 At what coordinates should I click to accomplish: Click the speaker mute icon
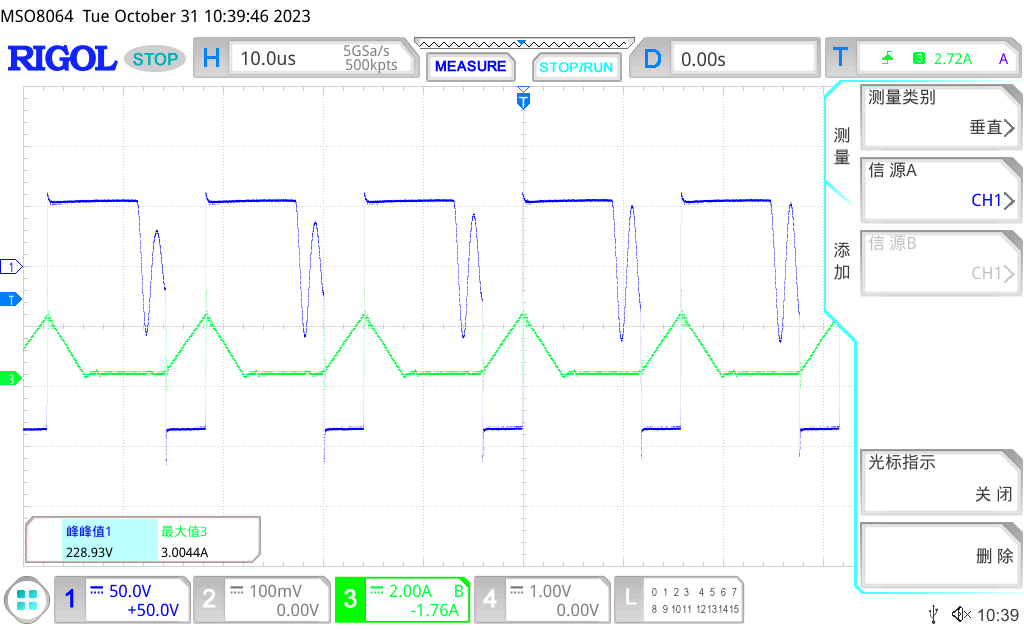(x=959, y=614)
